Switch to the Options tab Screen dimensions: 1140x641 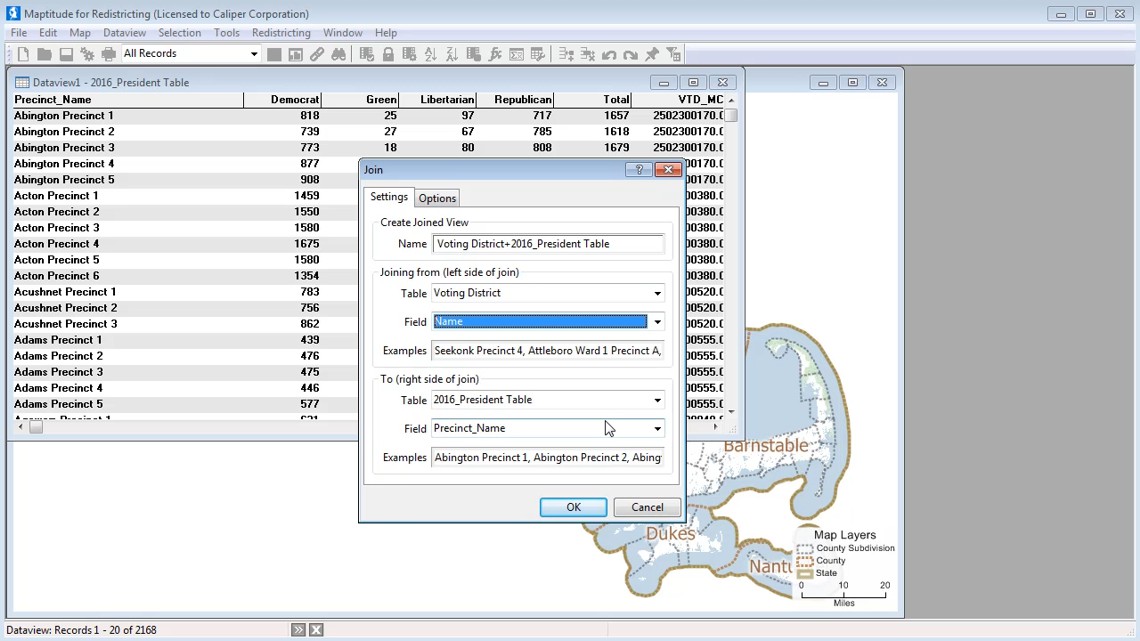(437, 198)
